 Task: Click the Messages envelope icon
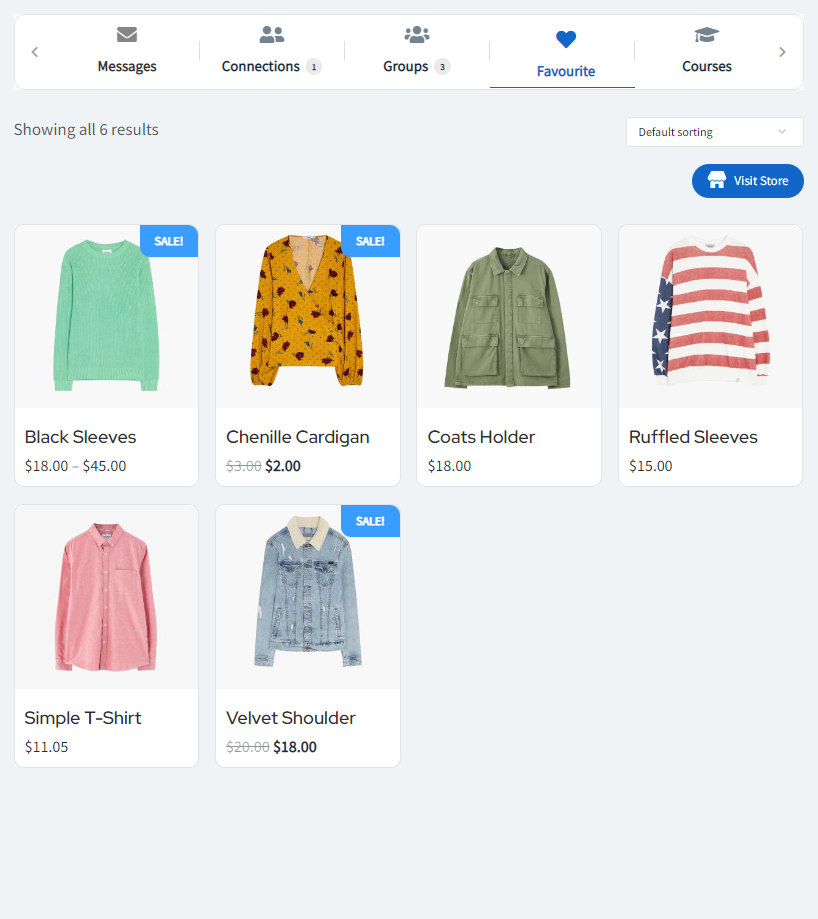coord(127,35)
